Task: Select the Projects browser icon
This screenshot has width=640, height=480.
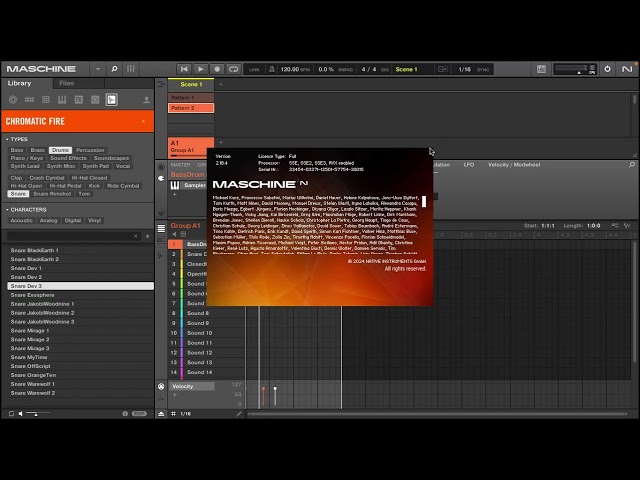Action: coord(13,100)
